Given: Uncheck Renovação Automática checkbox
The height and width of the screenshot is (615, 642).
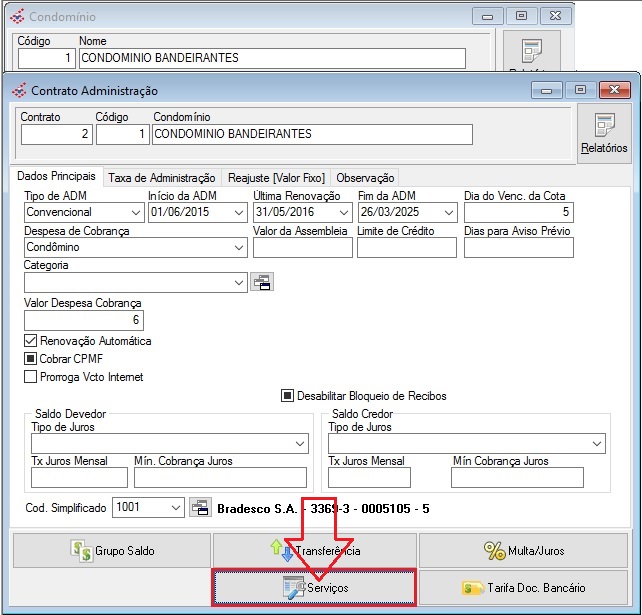Looking at the screenshot, I should tap(30, 341).
